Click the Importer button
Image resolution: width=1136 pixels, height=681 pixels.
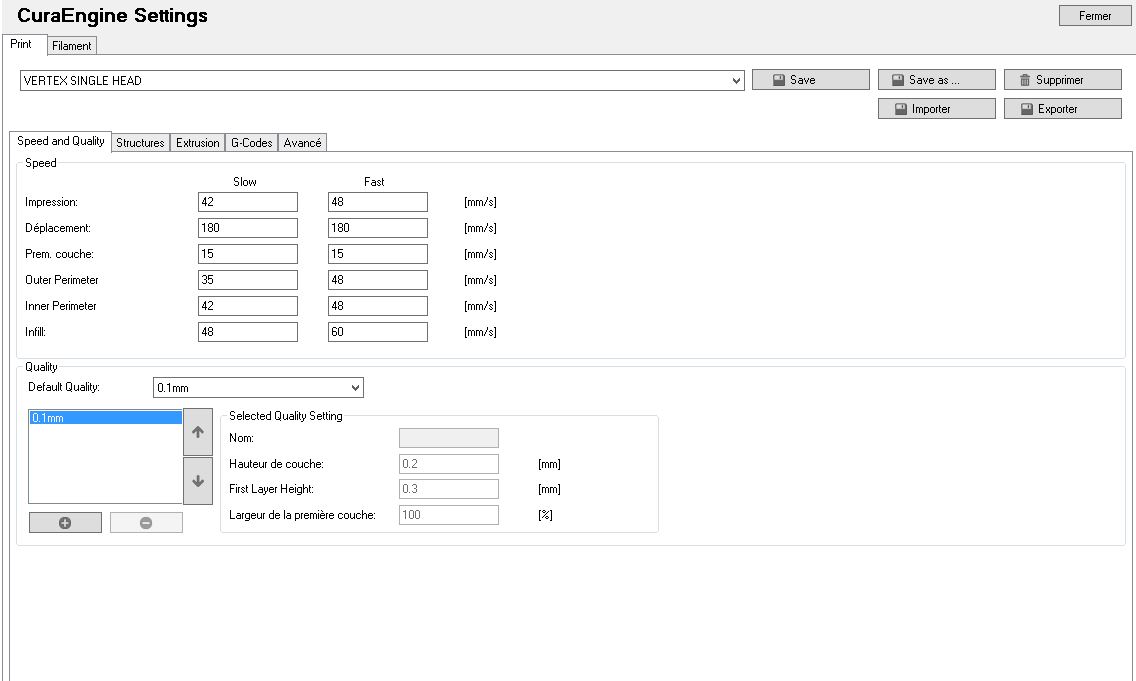(936, 109)
